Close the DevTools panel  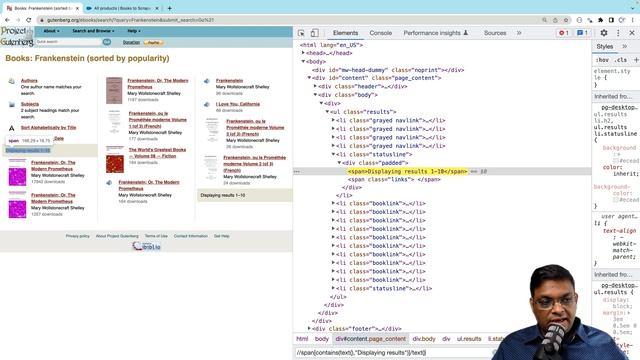632,33
